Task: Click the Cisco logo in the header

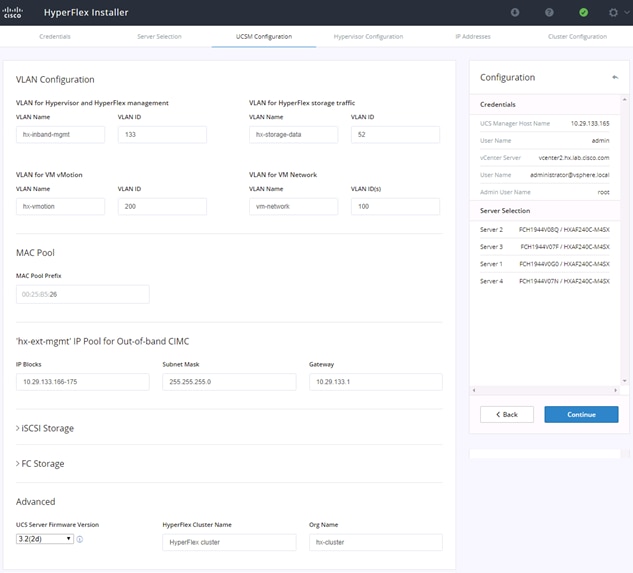Action: coord(12,13)
